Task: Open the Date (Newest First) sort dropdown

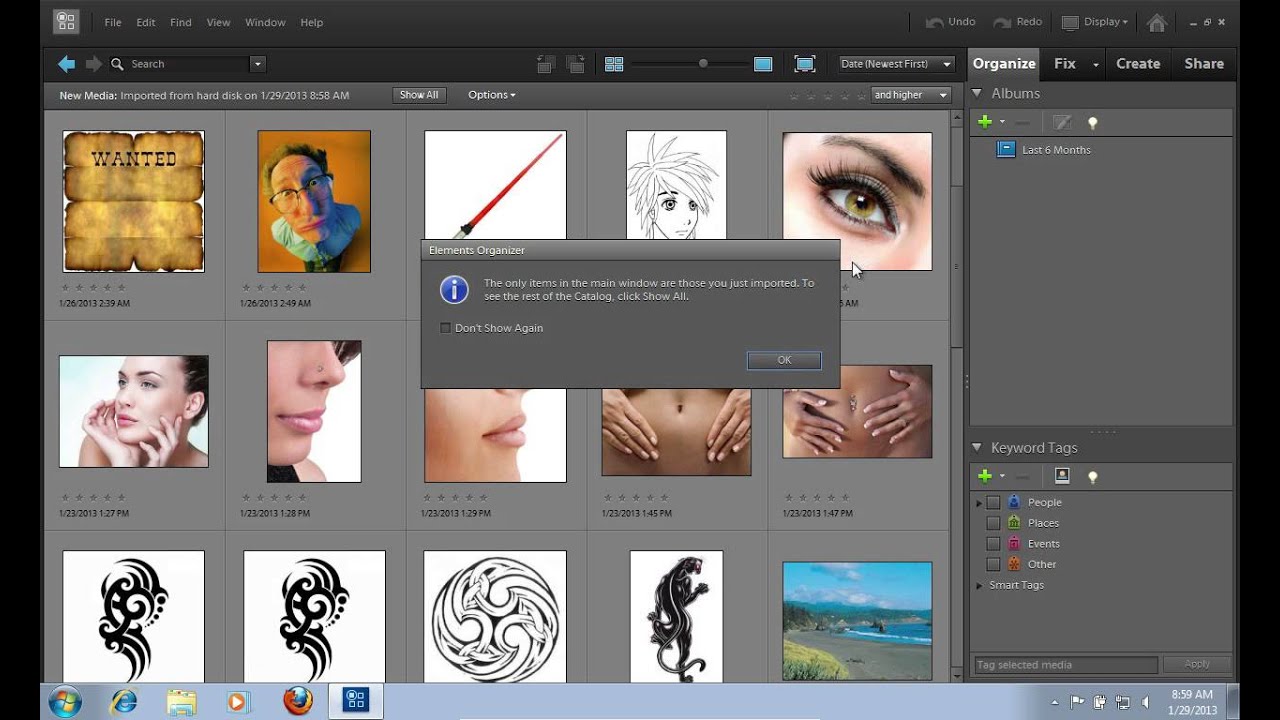Action: pos(897,64)
